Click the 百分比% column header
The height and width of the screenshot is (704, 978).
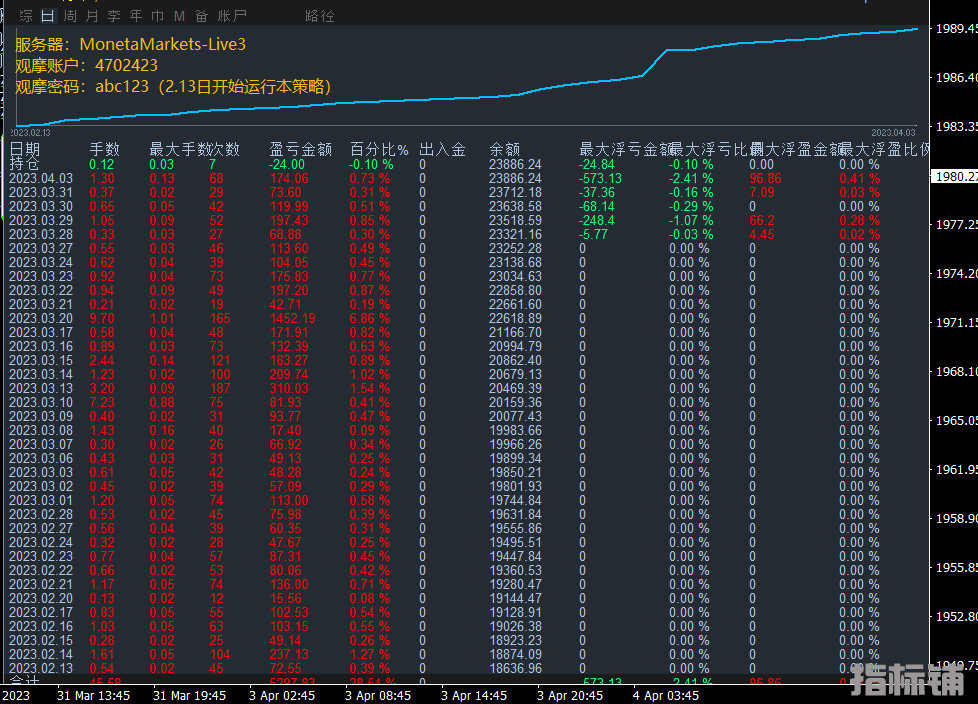pyautogui.click(x=379, y=149)
